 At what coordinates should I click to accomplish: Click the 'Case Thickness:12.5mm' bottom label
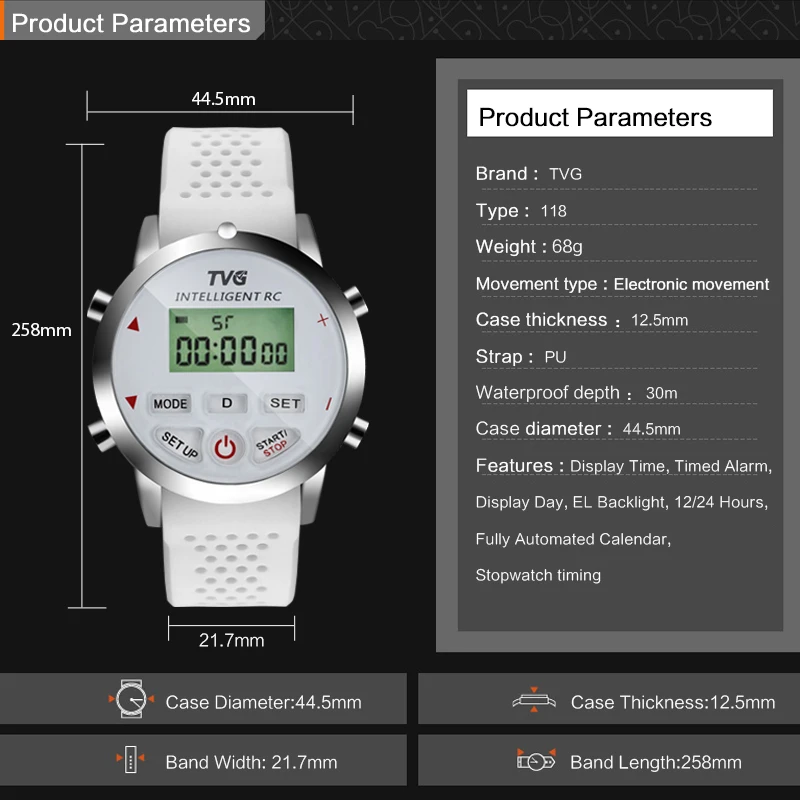(673, 703)
